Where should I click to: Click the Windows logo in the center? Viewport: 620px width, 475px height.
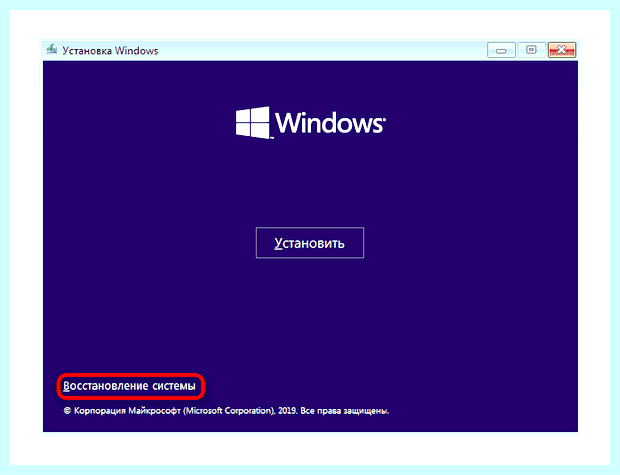pyautogui.click(x=310, y=123)
